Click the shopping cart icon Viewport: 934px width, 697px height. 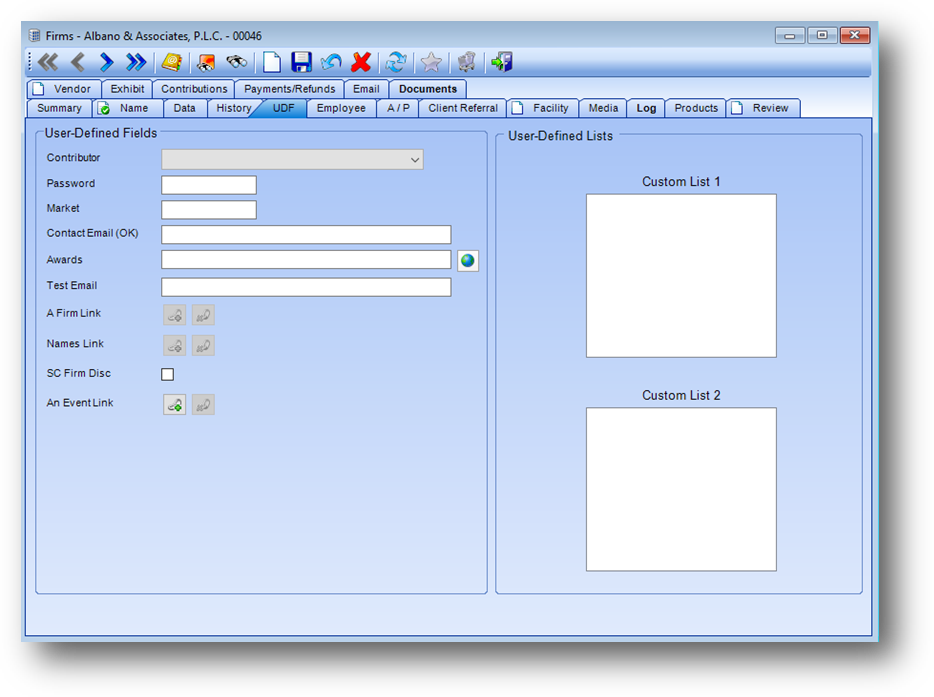[x=466, y=62]
